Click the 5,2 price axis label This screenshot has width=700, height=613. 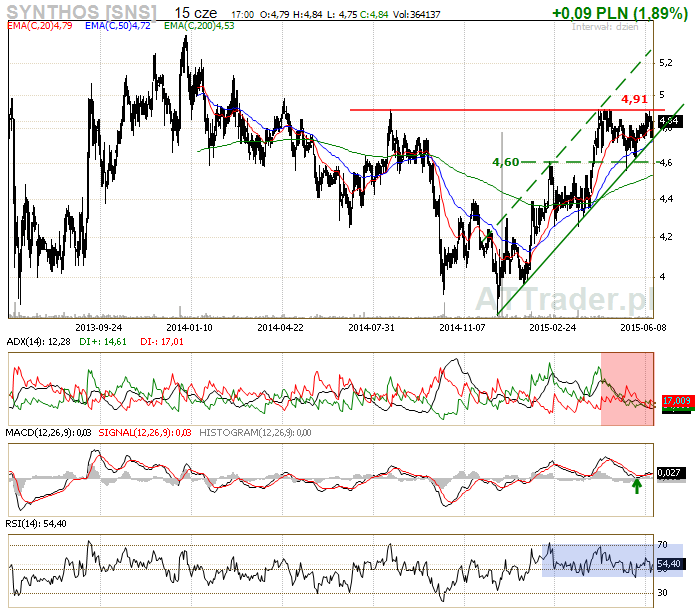pyautogui.click(x=666, y=63)
